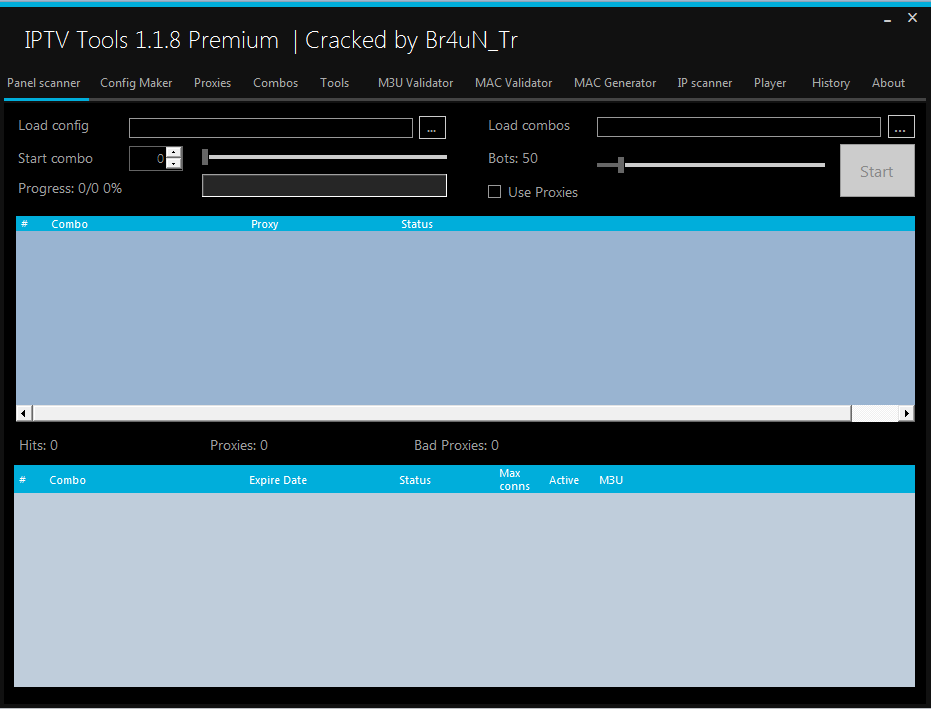The height and width of the screenshot is (709, 931).
Task: Open the About tab
Action: click(x=888, y=83)
